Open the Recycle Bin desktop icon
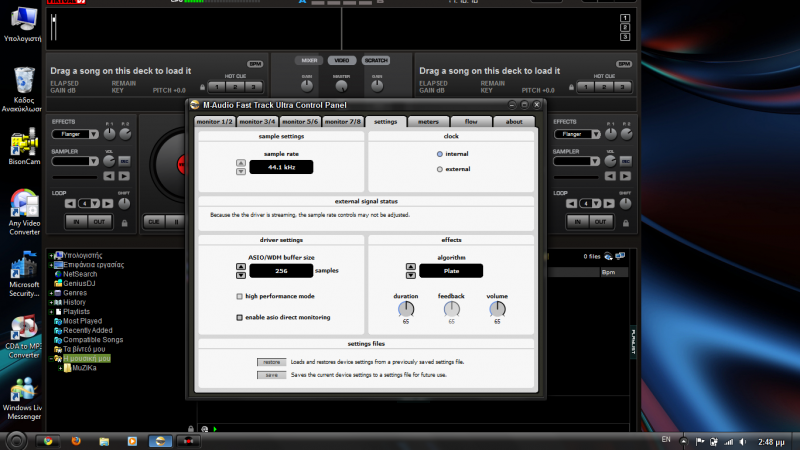The width and height of the screenshot is (800, 450). pos(23,89)
